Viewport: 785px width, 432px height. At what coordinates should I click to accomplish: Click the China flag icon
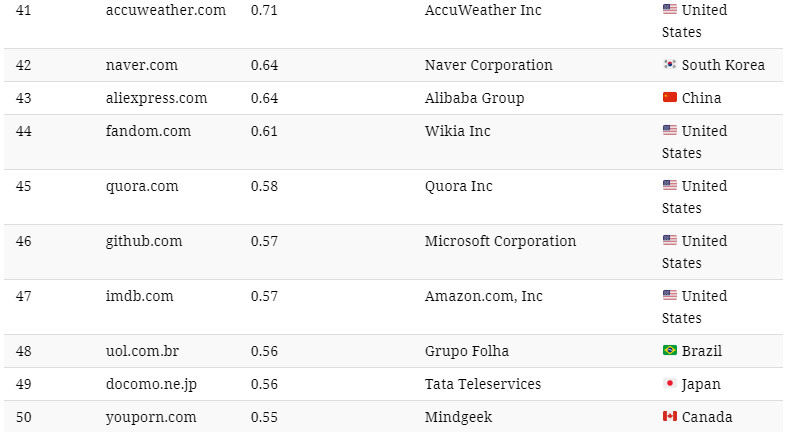(669, 98)
